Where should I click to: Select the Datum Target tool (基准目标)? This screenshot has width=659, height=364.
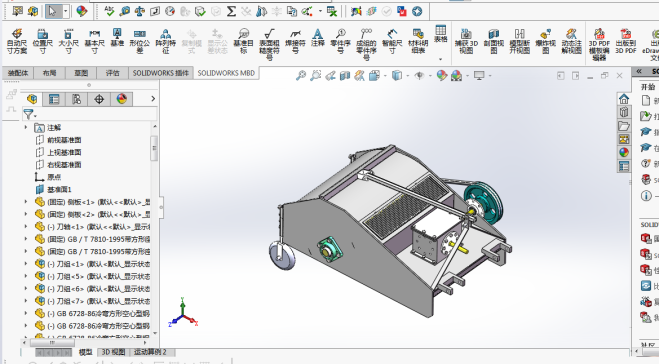tap(243, 41)
